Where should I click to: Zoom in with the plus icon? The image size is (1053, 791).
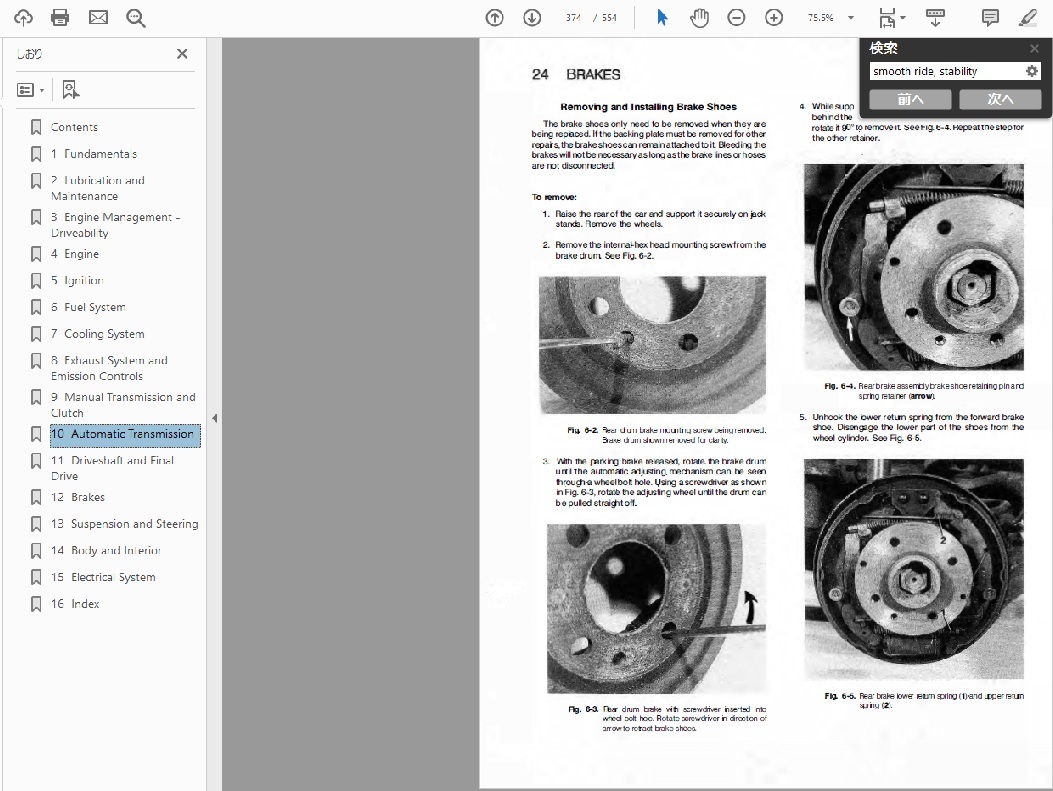click(x=774, y=17)
